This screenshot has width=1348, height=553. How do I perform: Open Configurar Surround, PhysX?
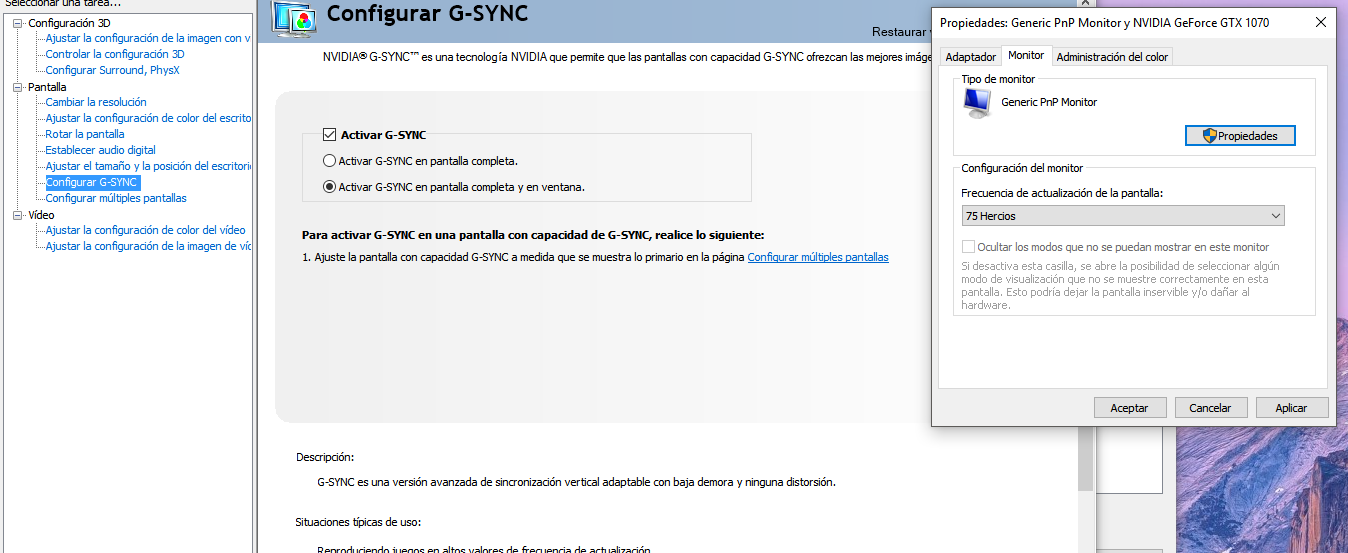pyautogui.click(x=113, y=70)
